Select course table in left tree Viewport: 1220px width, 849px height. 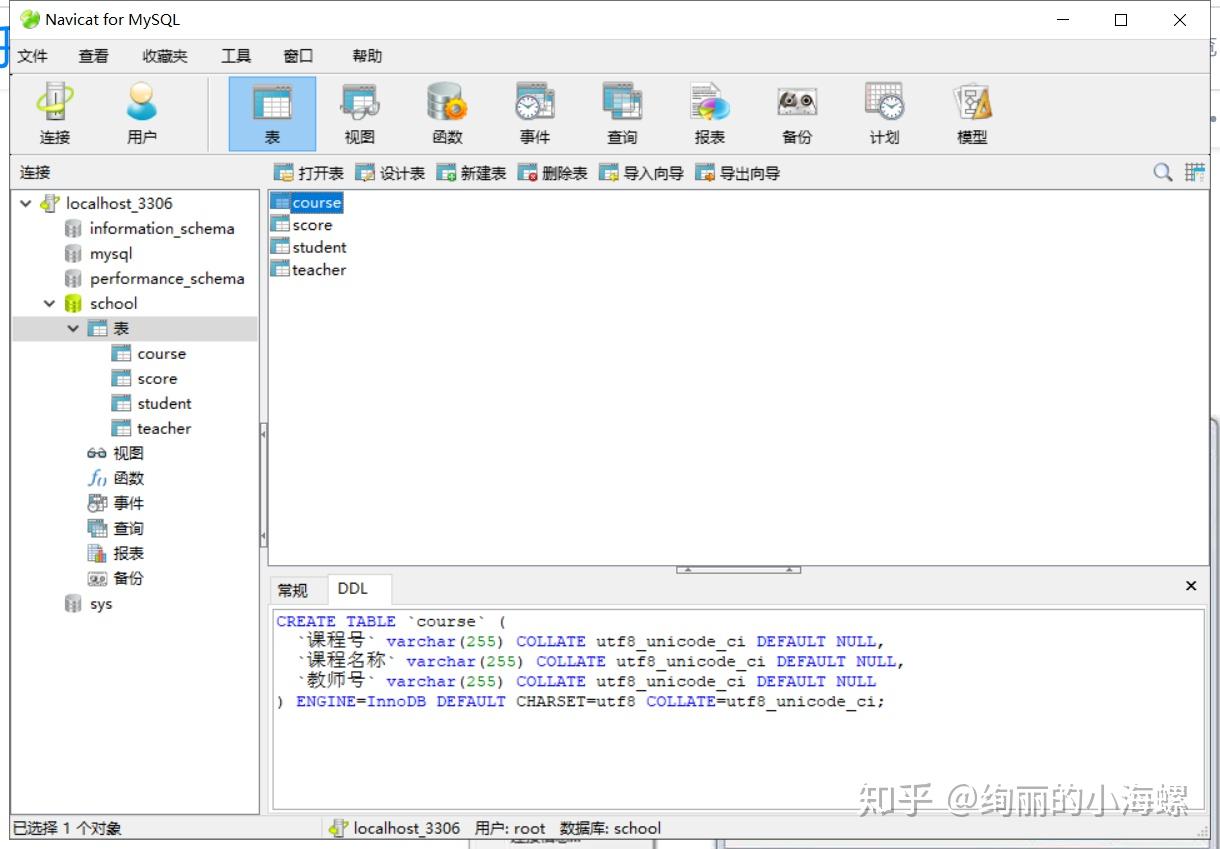click(161, 353)
